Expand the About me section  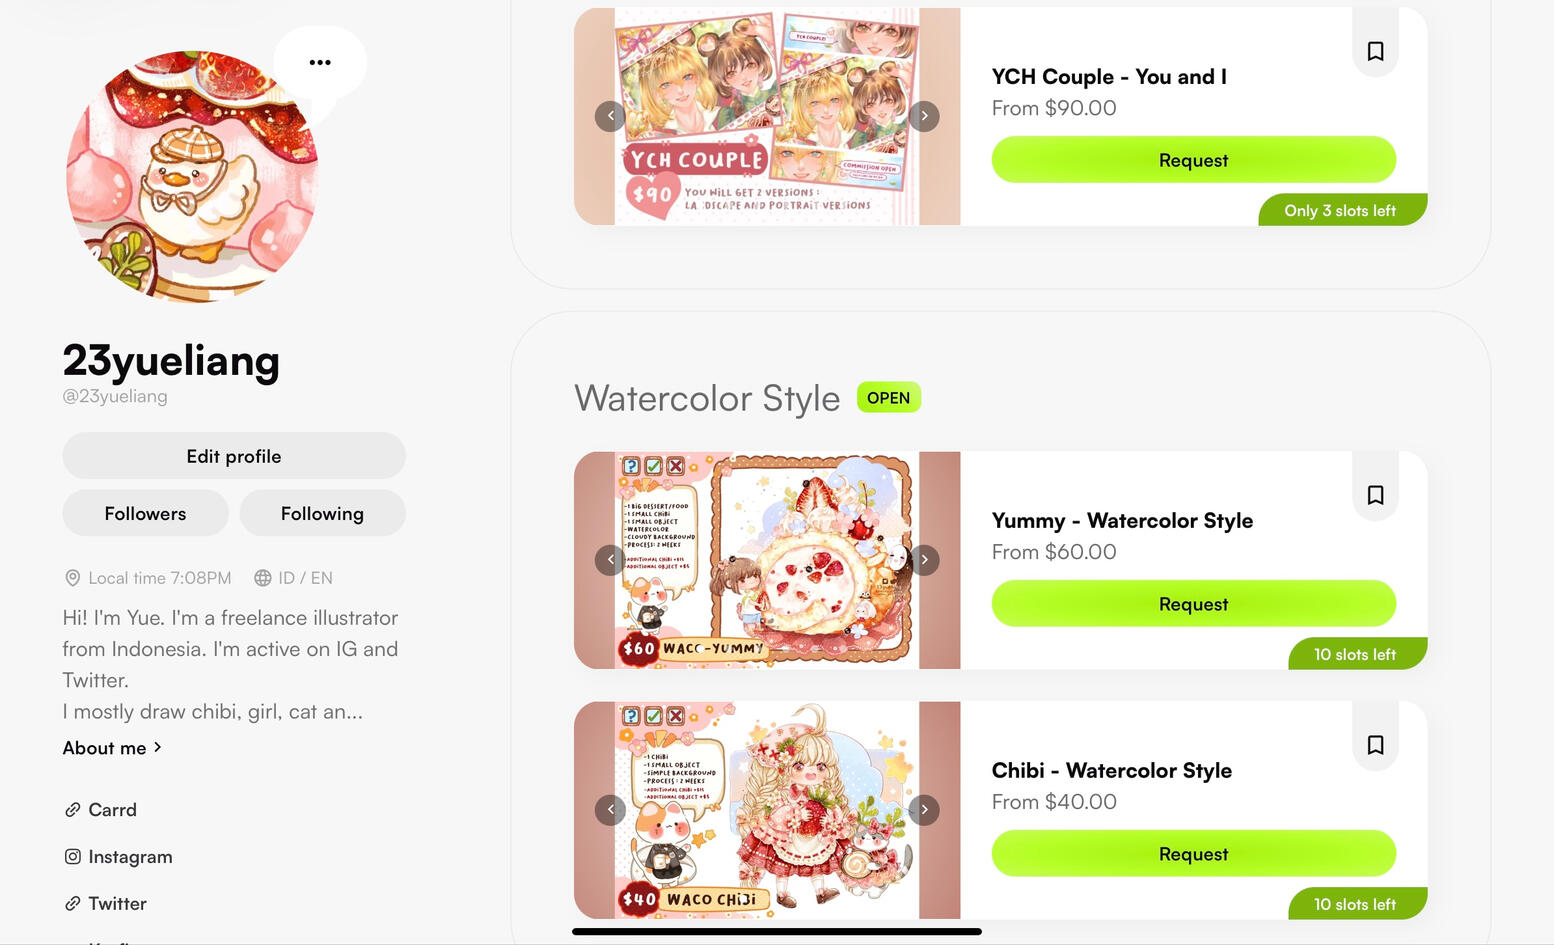pos(112,748)
